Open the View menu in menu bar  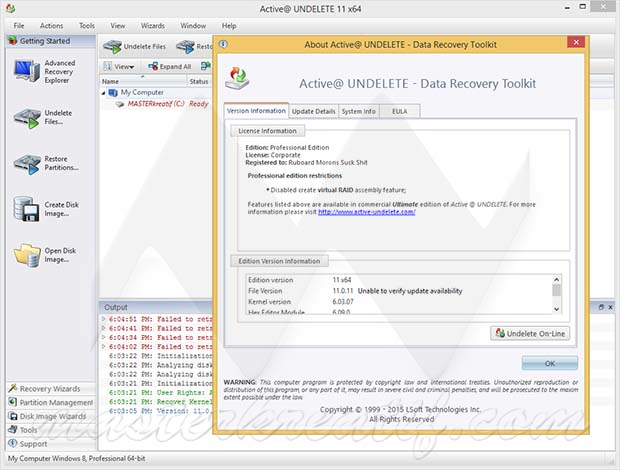pyautogui.click(x=117, y=26)
